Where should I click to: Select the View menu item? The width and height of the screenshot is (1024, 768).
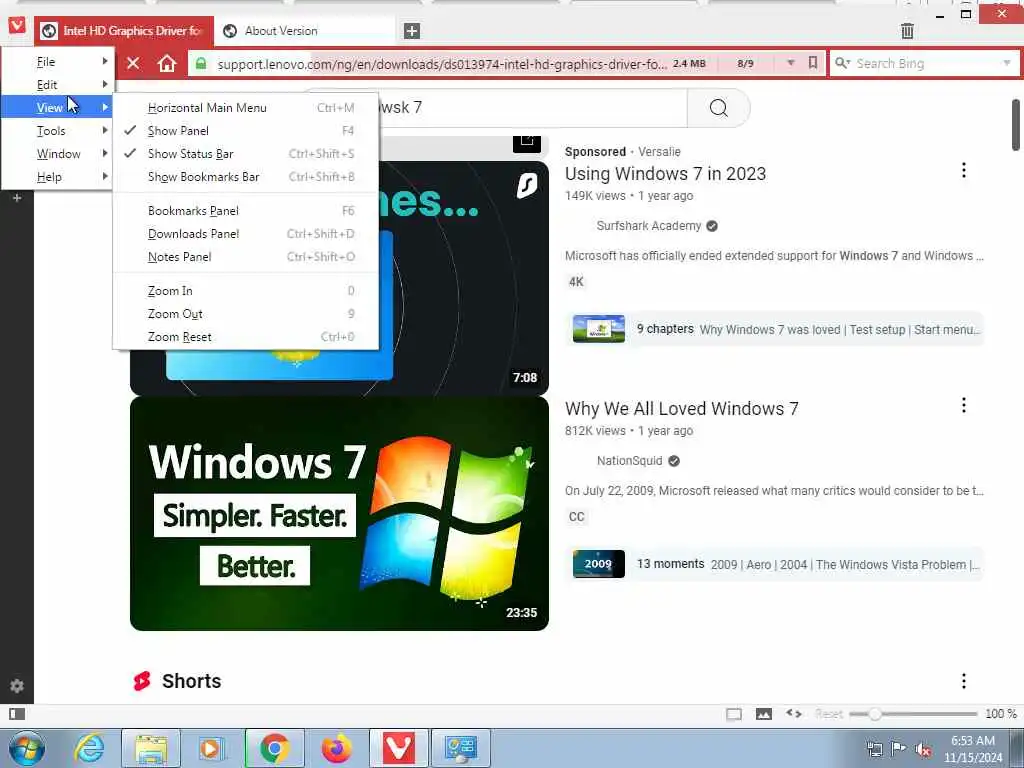57,108
